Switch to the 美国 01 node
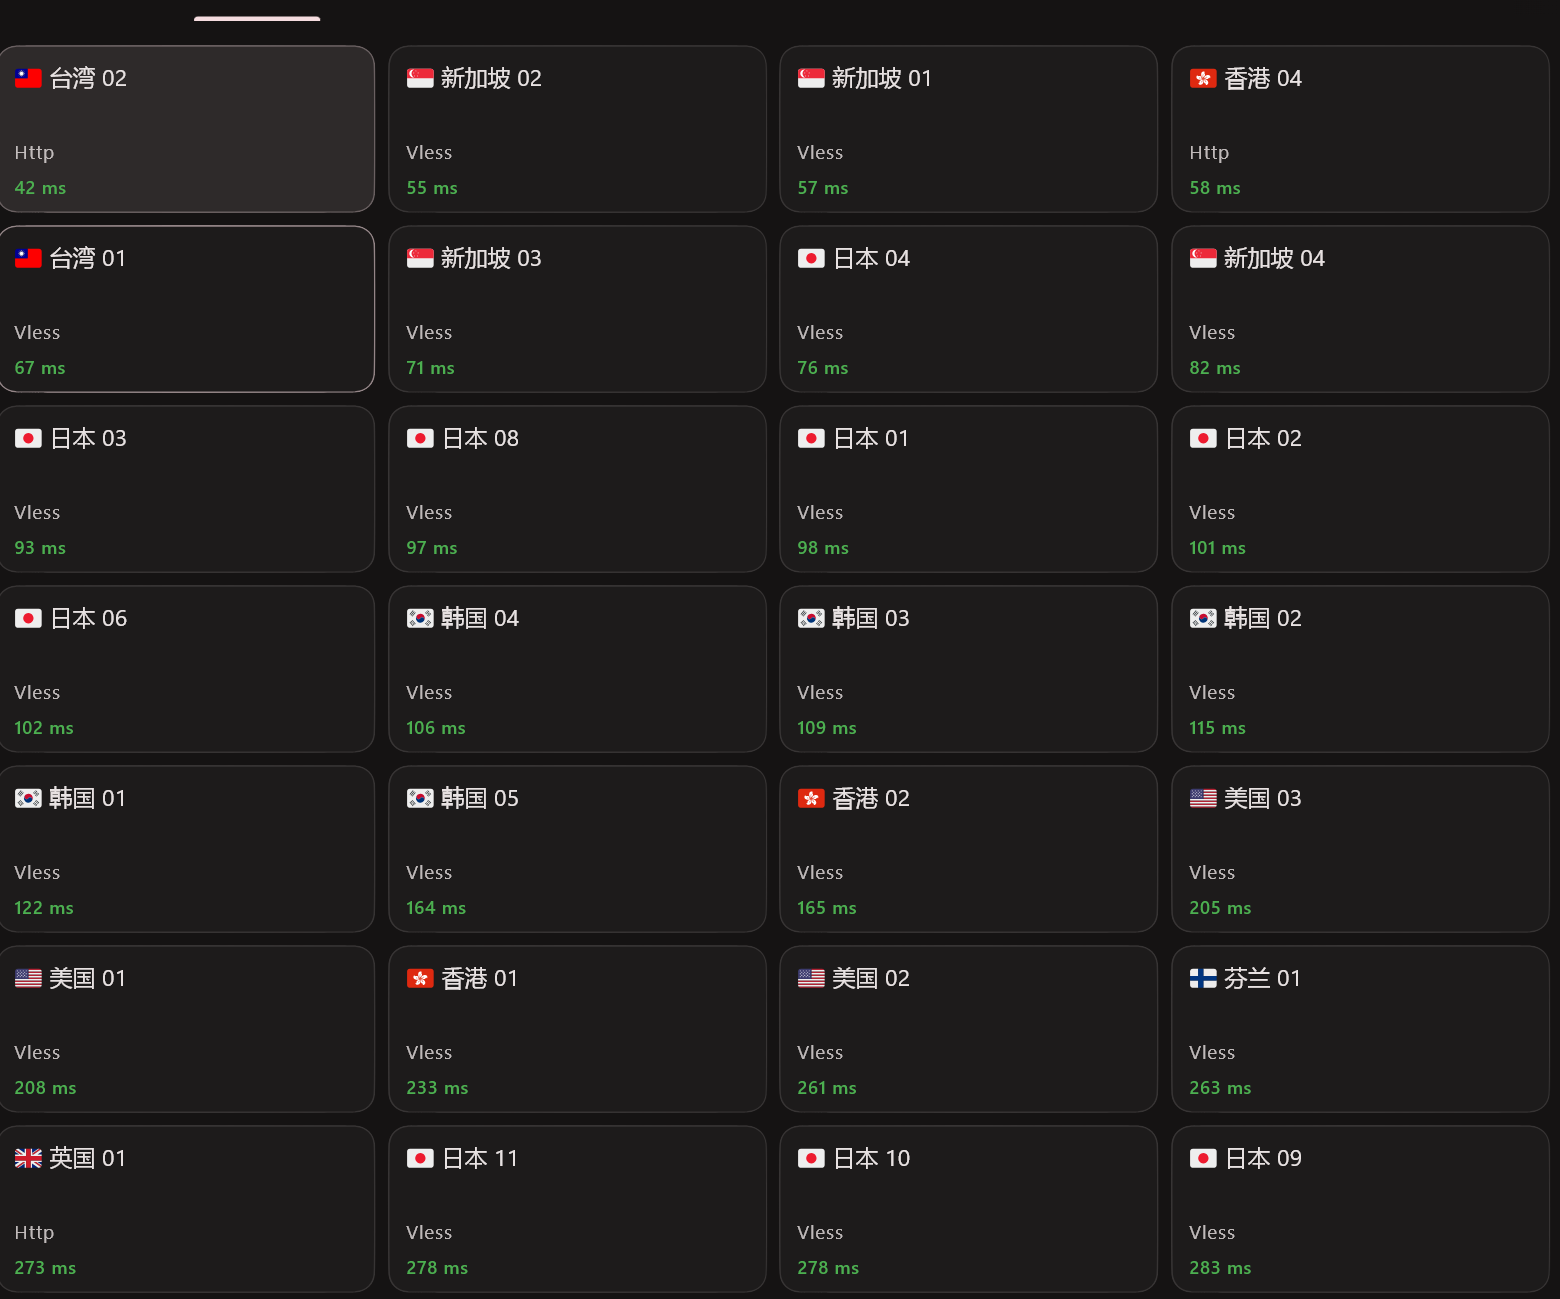The width and height of the screenshot is (1560, 1299). coord(187,1029)
